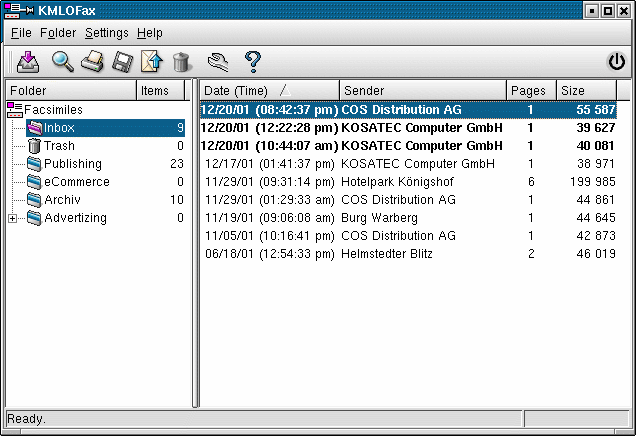The height and width of the screenshot is (436, 636).
Task: Open the magnifying glass view fax icon
Action: pyautogui.click(x=62, y=62)
